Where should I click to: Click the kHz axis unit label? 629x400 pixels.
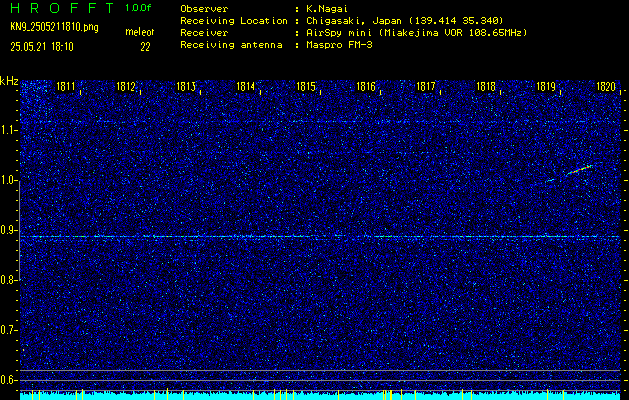click(x=9, y=81)
